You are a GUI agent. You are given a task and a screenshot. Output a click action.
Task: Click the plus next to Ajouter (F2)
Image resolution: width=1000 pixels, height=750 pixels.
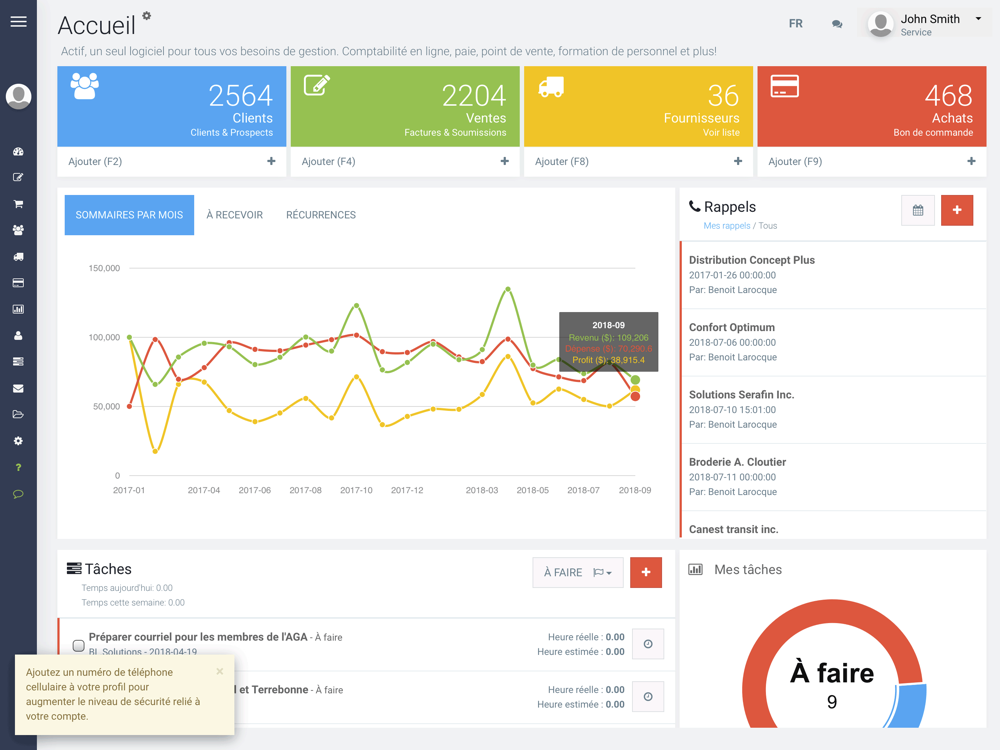pos(271,161)
